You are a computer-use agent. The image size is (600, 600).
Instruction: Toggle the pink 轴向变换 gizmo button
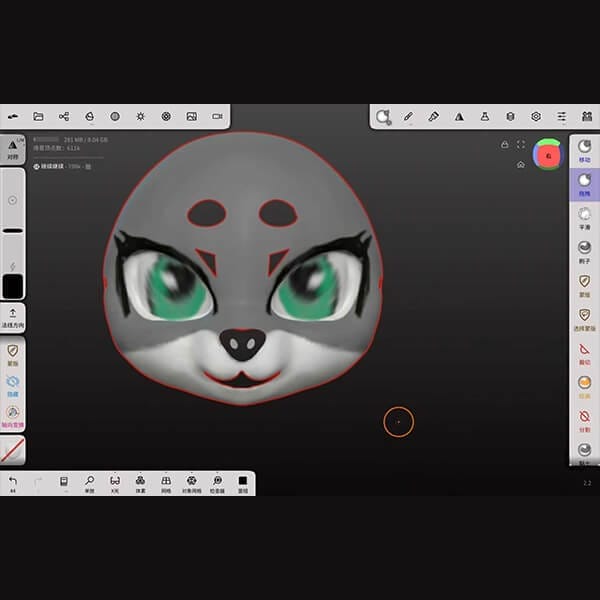[x=13, y=417]
